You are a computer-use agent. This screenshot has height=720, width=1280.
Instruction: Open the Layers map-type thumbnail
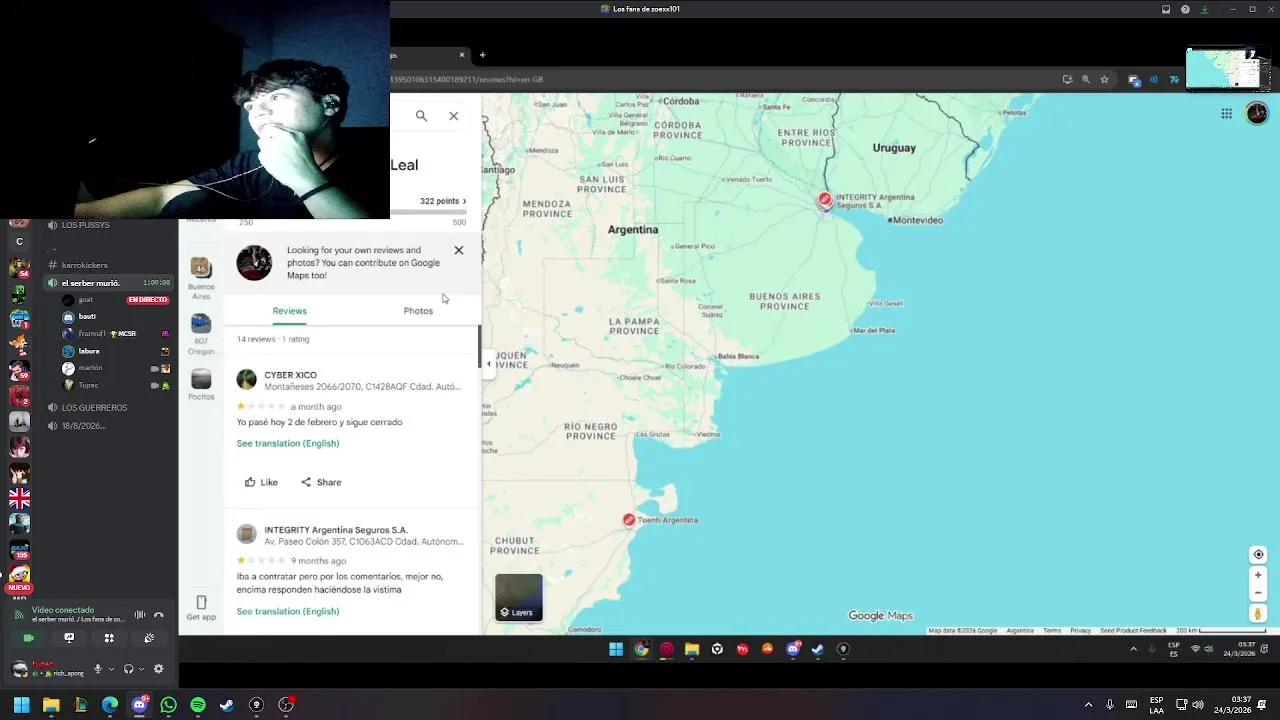pos(519,597)
